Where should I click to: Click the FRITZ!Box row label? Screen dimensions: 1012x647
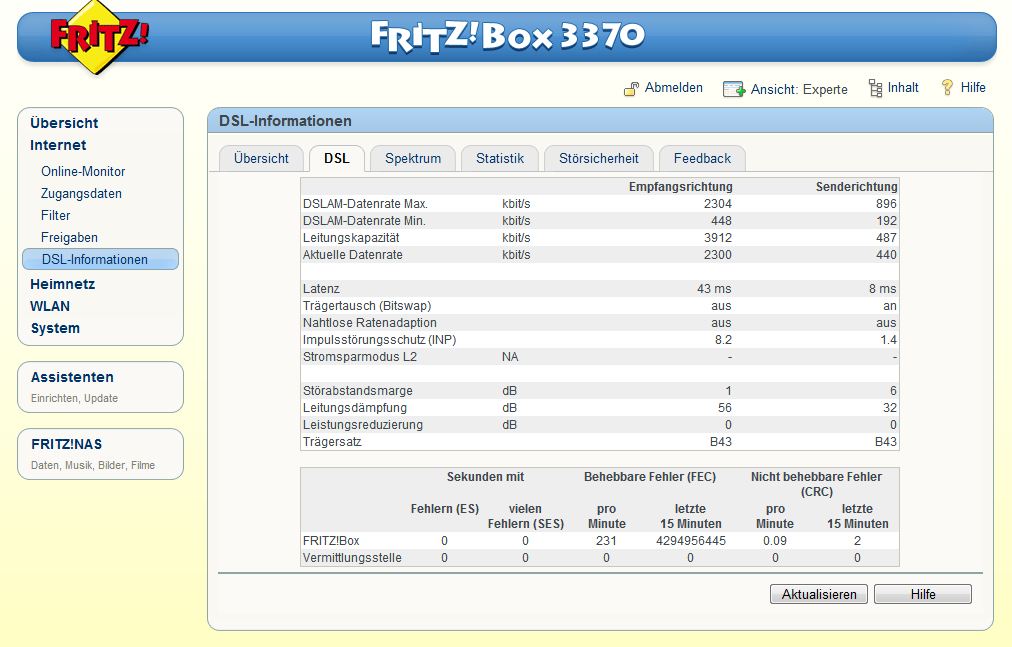pyautogui.click(x=331, y=540)
